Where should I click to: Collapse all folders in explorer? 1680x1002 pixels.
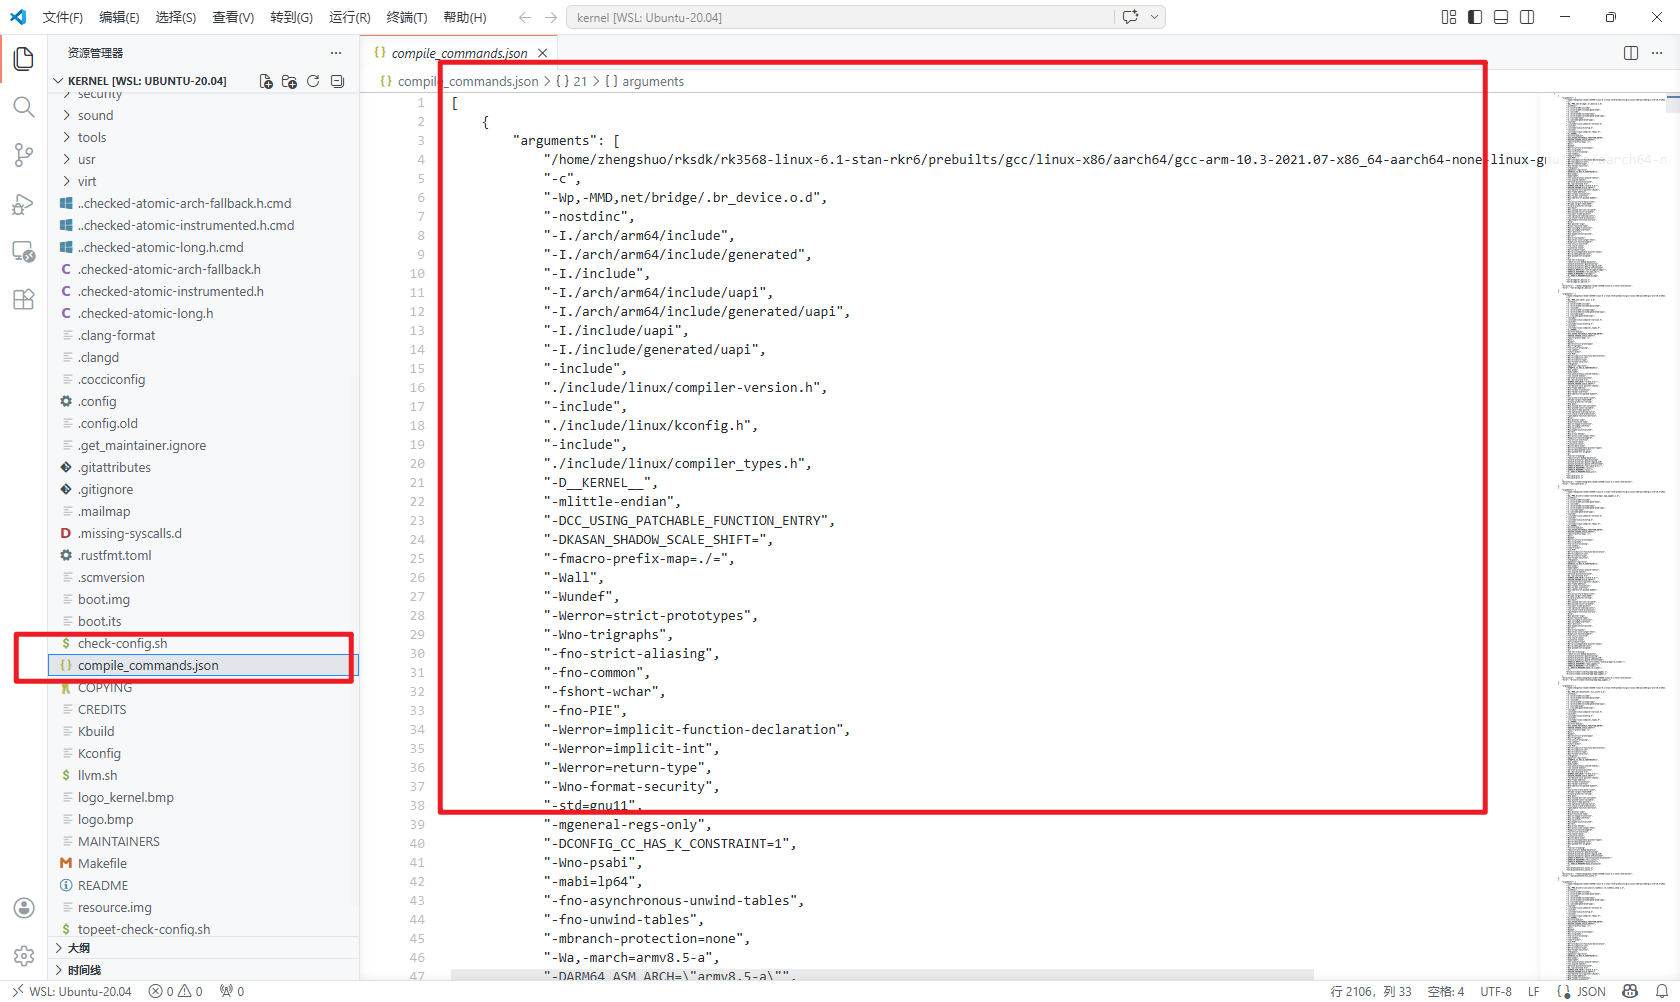337,81
